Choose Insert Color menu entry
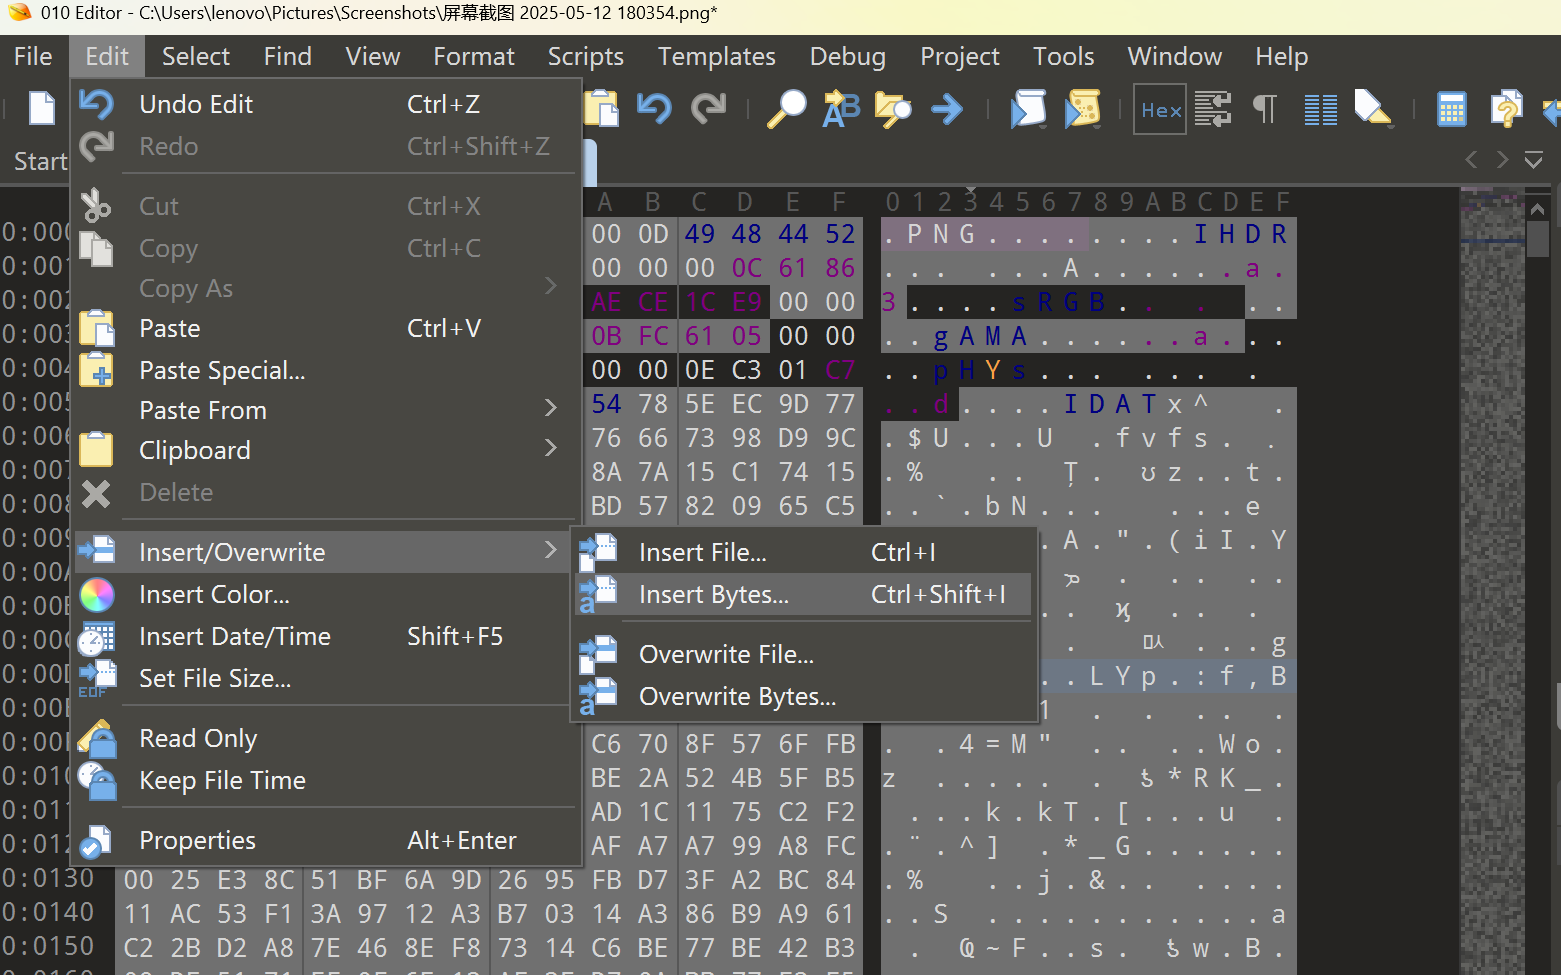The width and height of the screenshot is (1561, 975). [x=326, y=594]
